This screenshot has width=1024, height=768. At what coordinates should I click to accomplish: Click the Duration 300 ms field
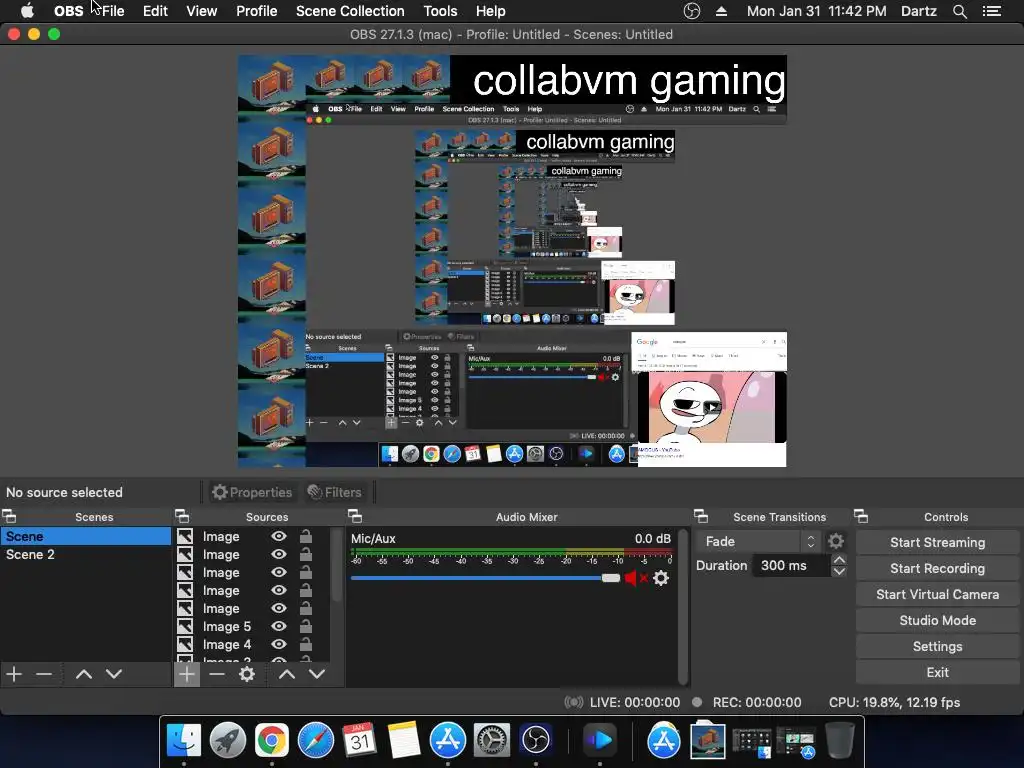click(791, 566)
